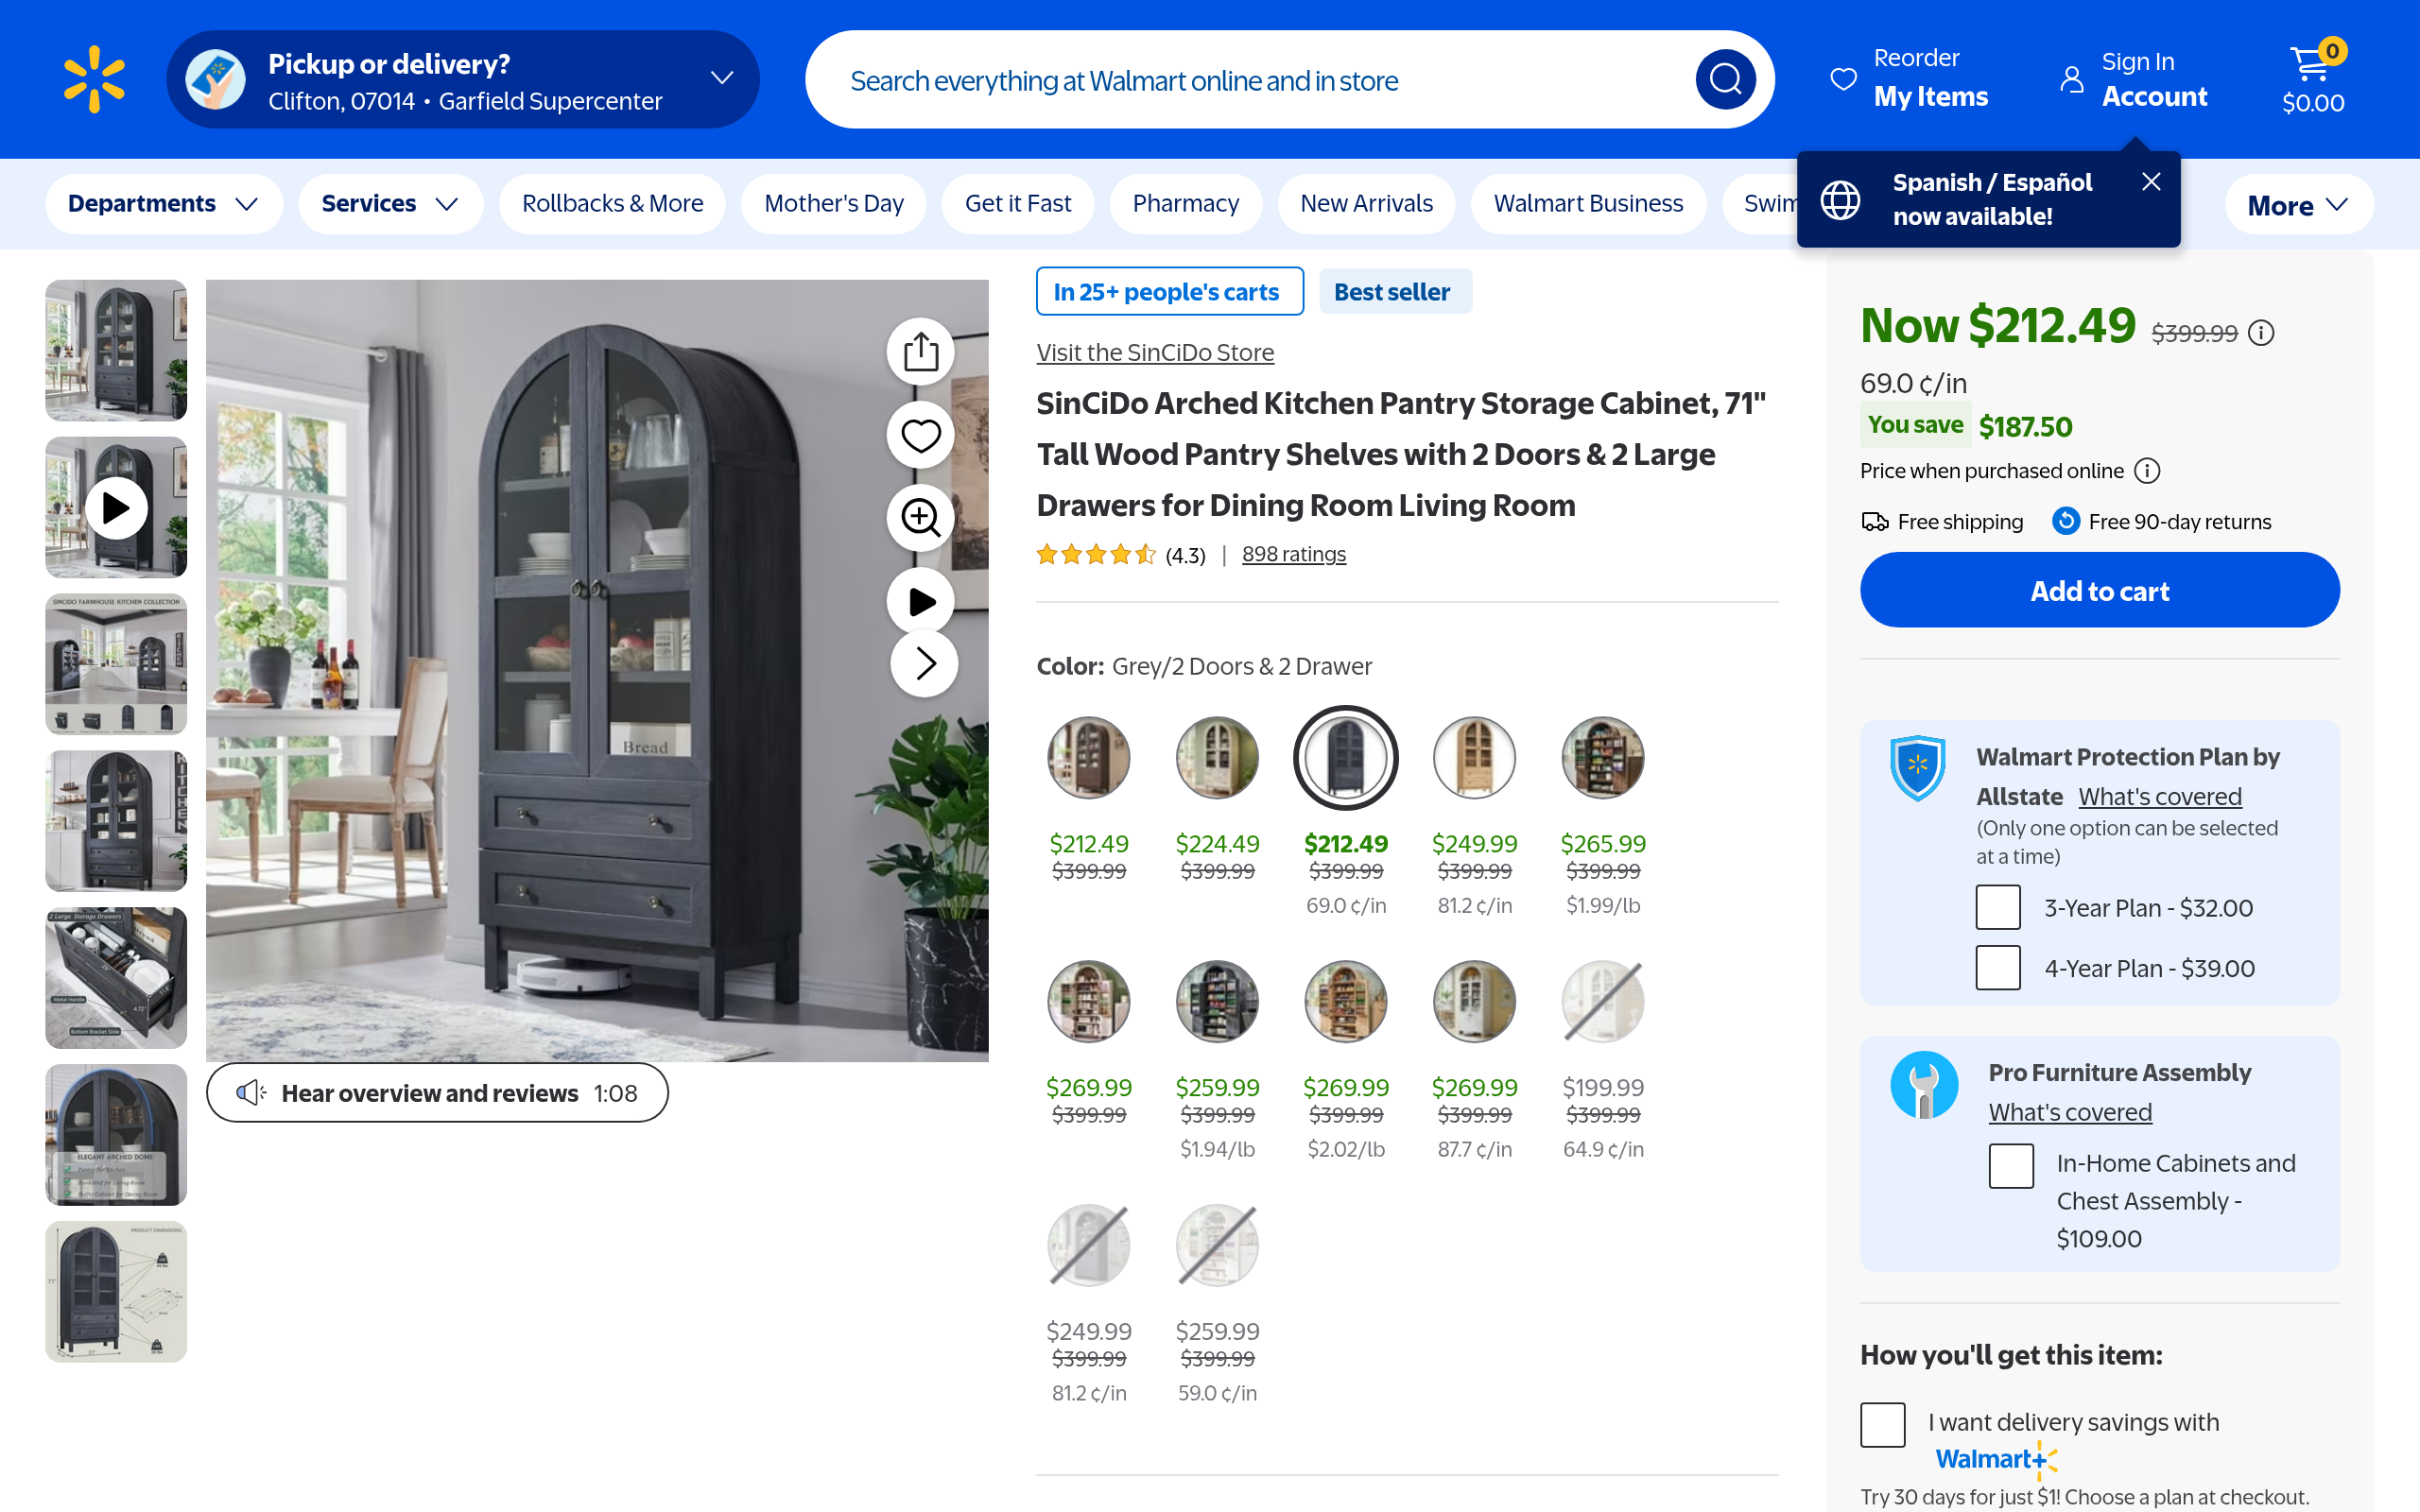
Task: Close the Spanish language popup
Action: click(2151, 181)
